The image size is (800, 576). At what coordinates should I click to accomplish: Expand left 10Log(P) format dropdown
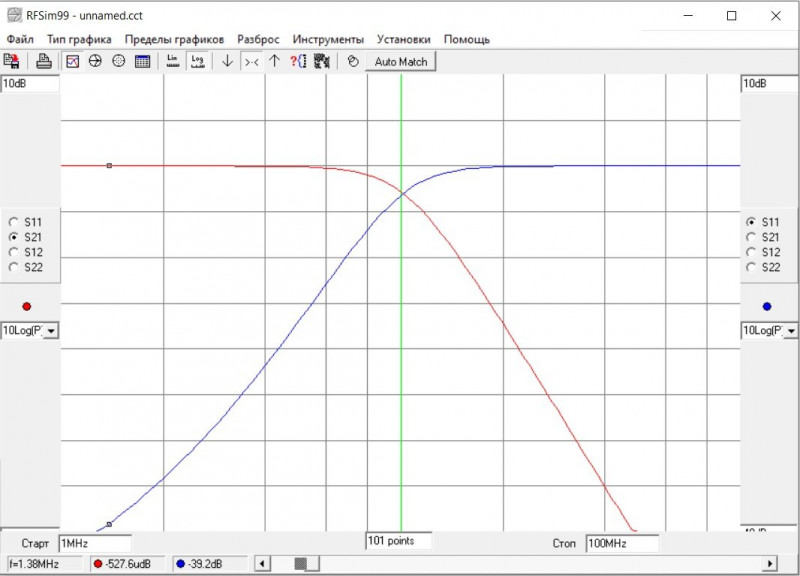click(51, 330)
